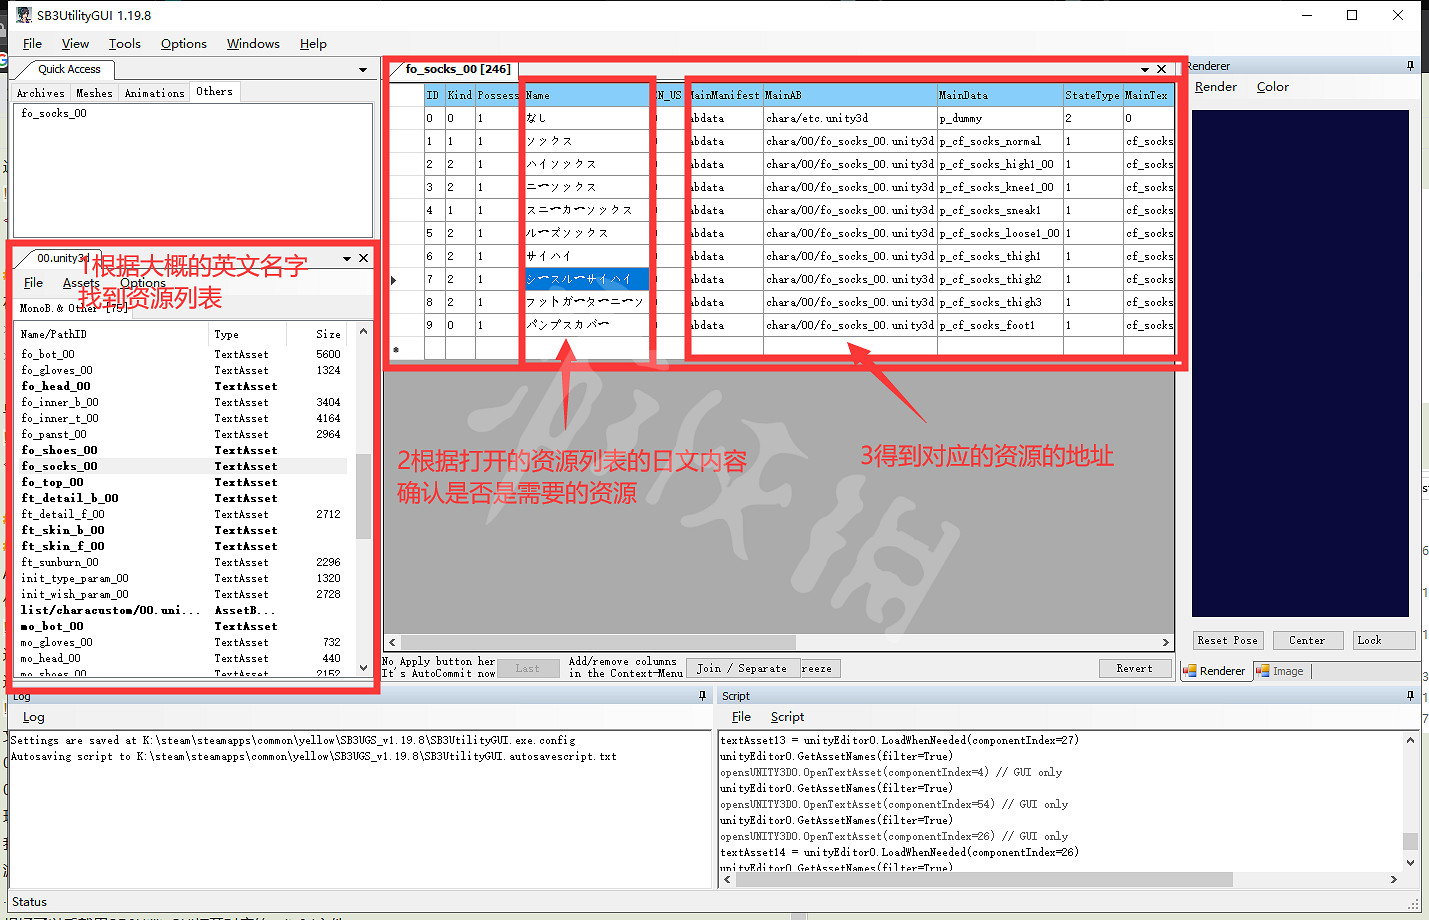The height and width of the screenshot is (920, 1429).
Task: Click the Name column header in grid
Action: tap(585, 95)
